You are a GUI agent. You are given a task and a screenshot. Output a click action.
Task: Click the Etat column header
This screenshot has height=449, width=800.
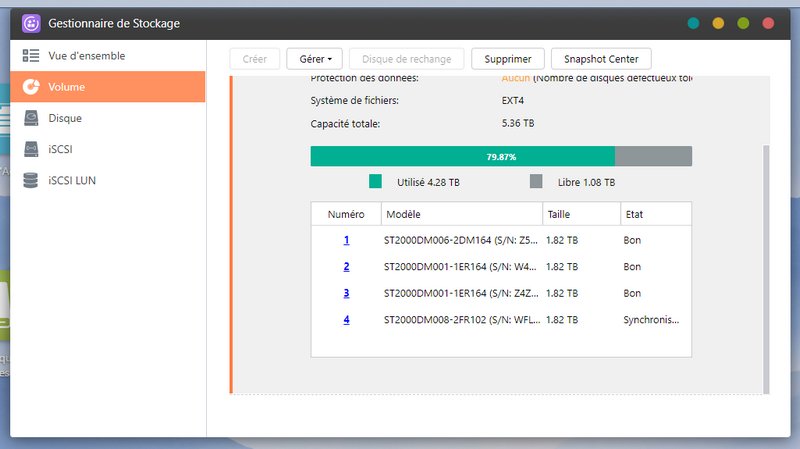(x=656, y=214)
